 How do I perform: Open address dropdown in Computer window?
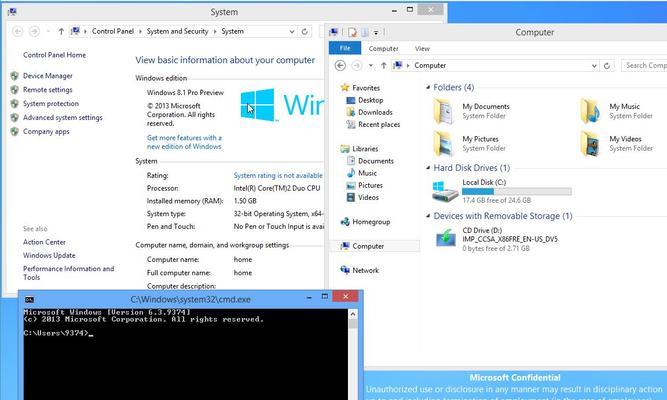594,66
